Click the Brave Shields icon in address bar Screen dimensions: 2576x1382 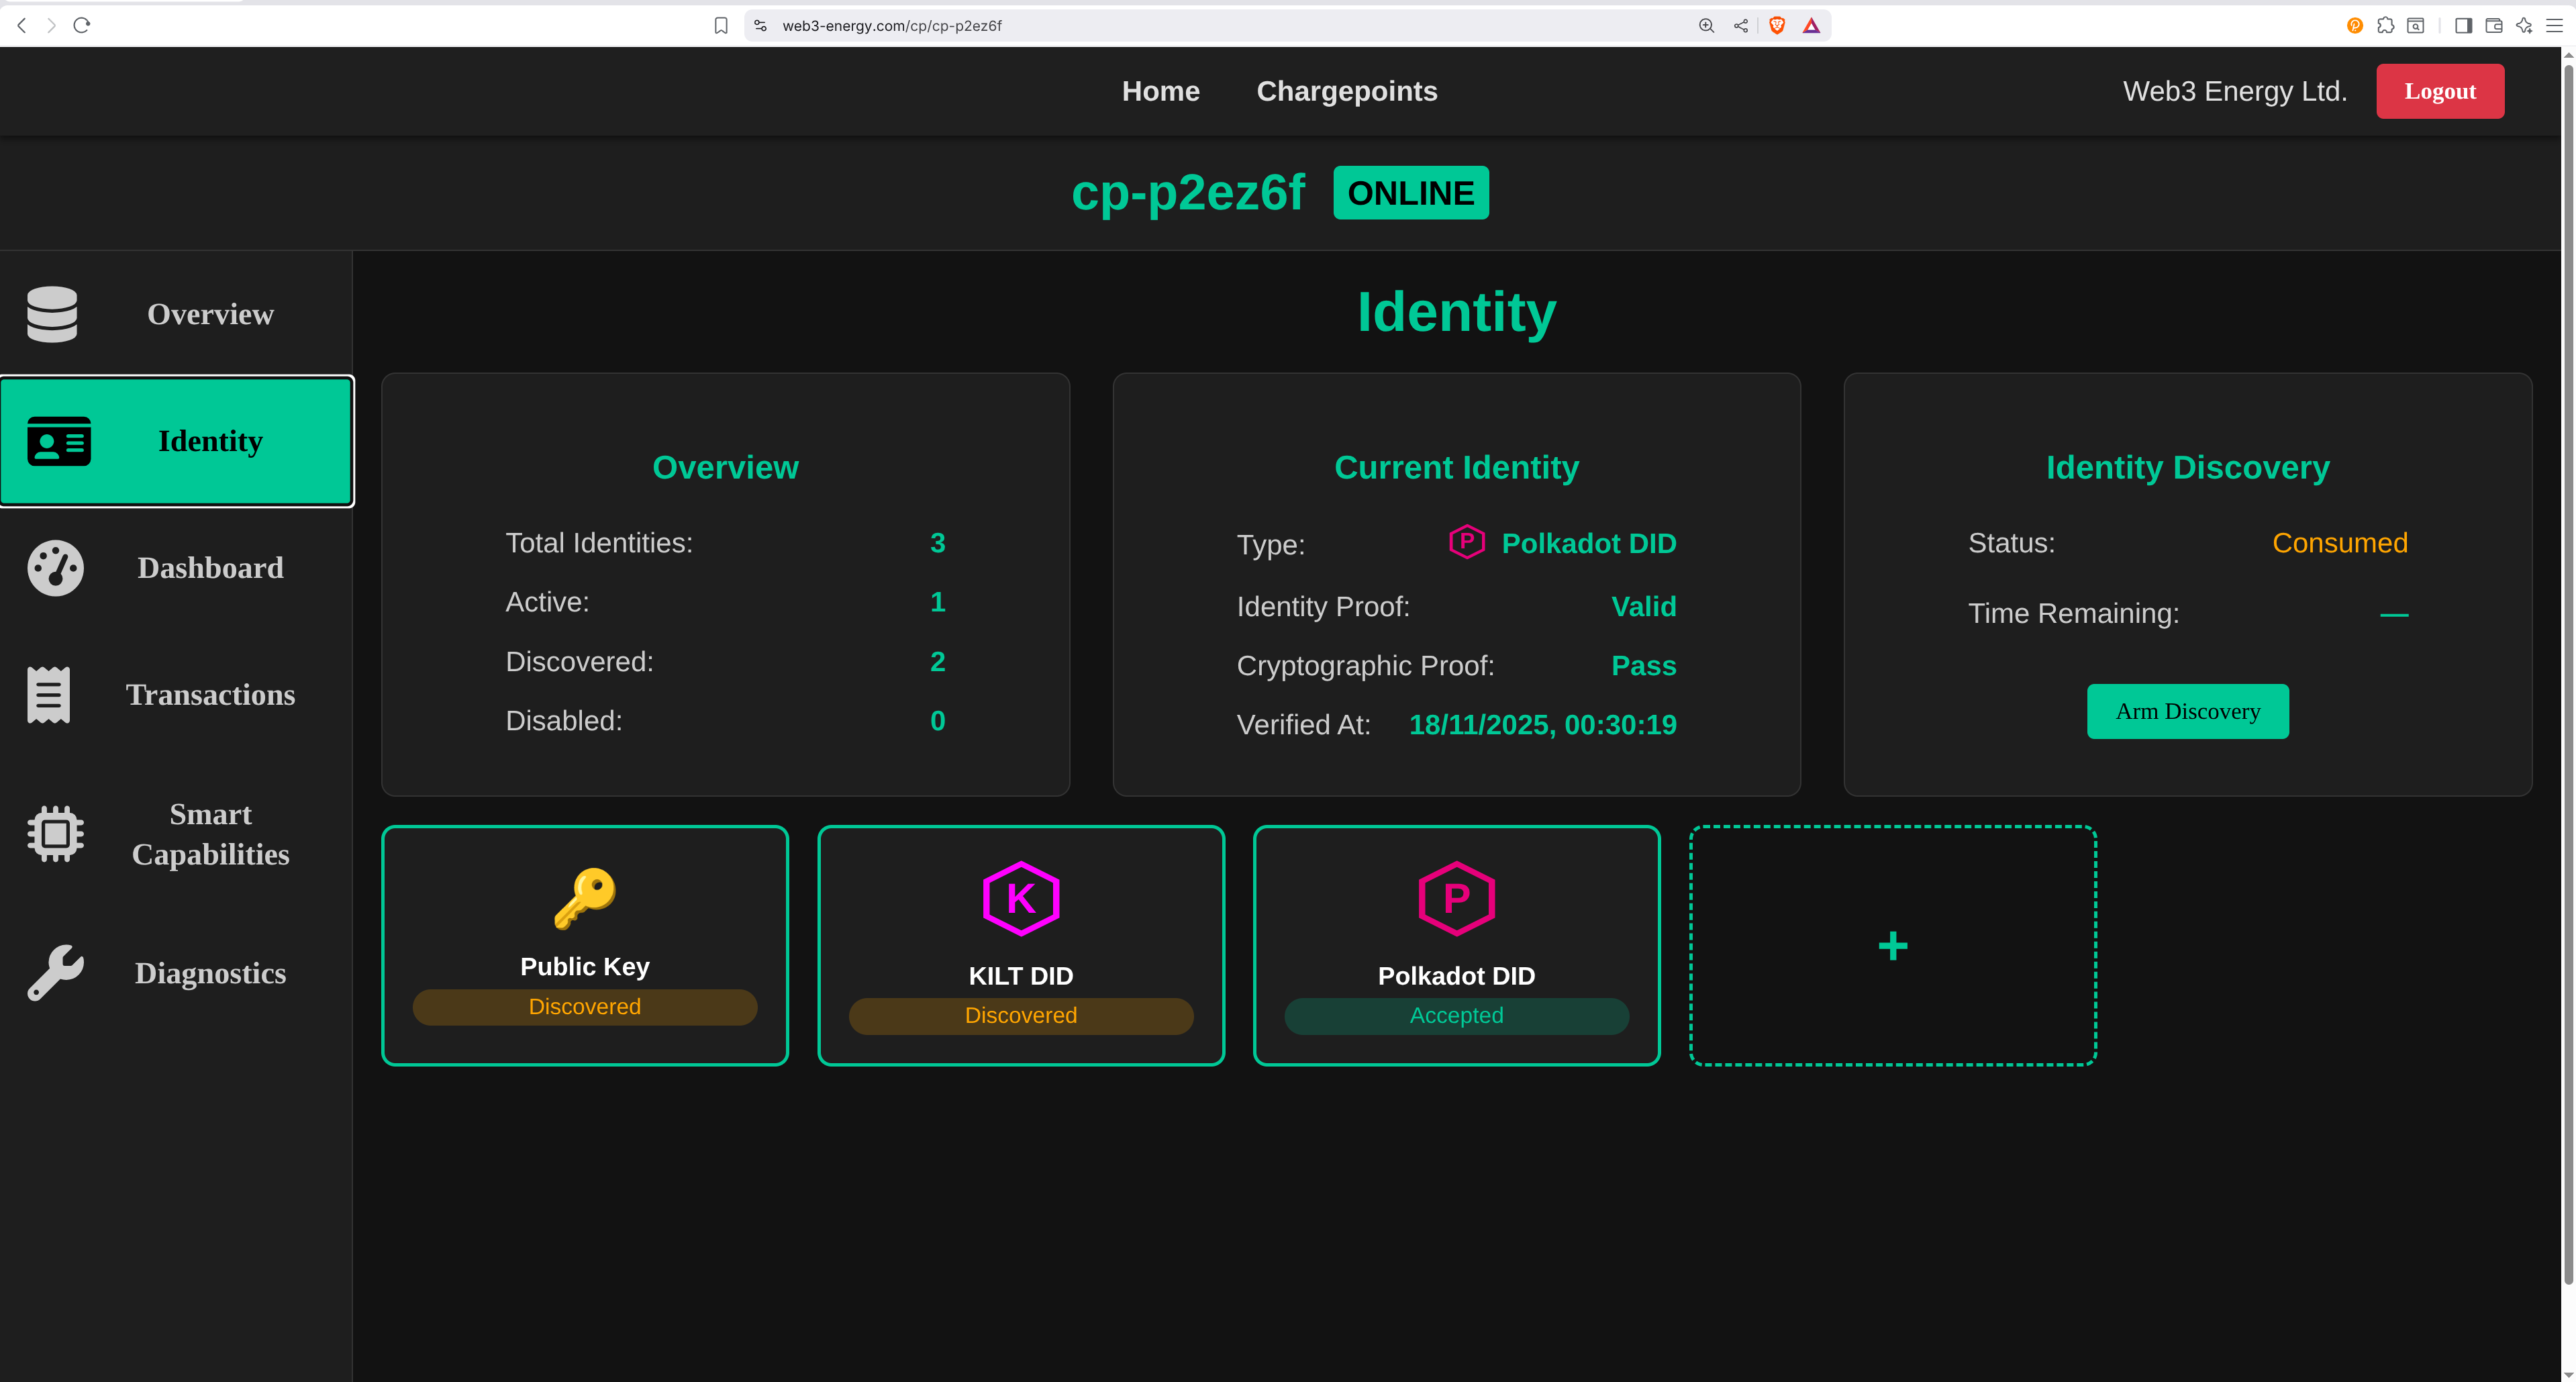[1777, 26]
